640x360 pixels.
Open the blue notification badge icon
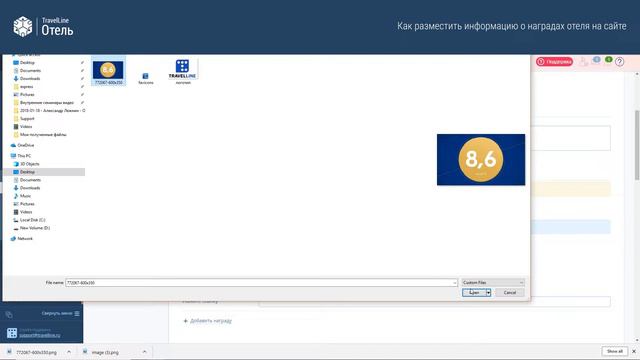[596, 60]
